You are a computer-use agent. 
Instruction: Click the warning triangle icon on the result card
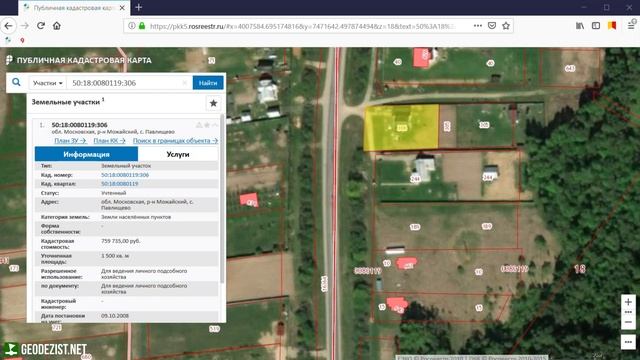[199, 125]
